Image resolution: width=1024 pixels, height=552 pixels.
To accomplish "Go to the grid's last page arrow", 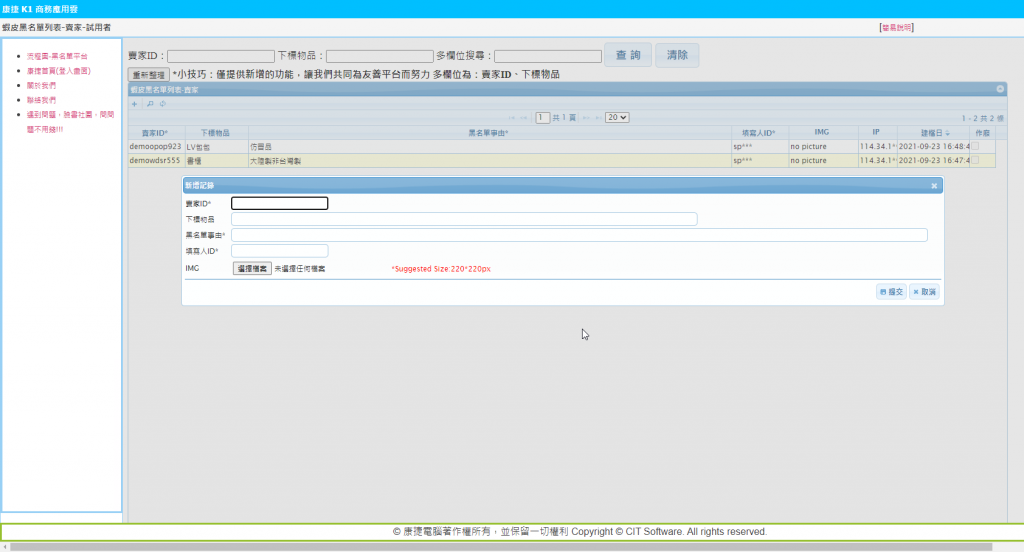I will [598, 117].
